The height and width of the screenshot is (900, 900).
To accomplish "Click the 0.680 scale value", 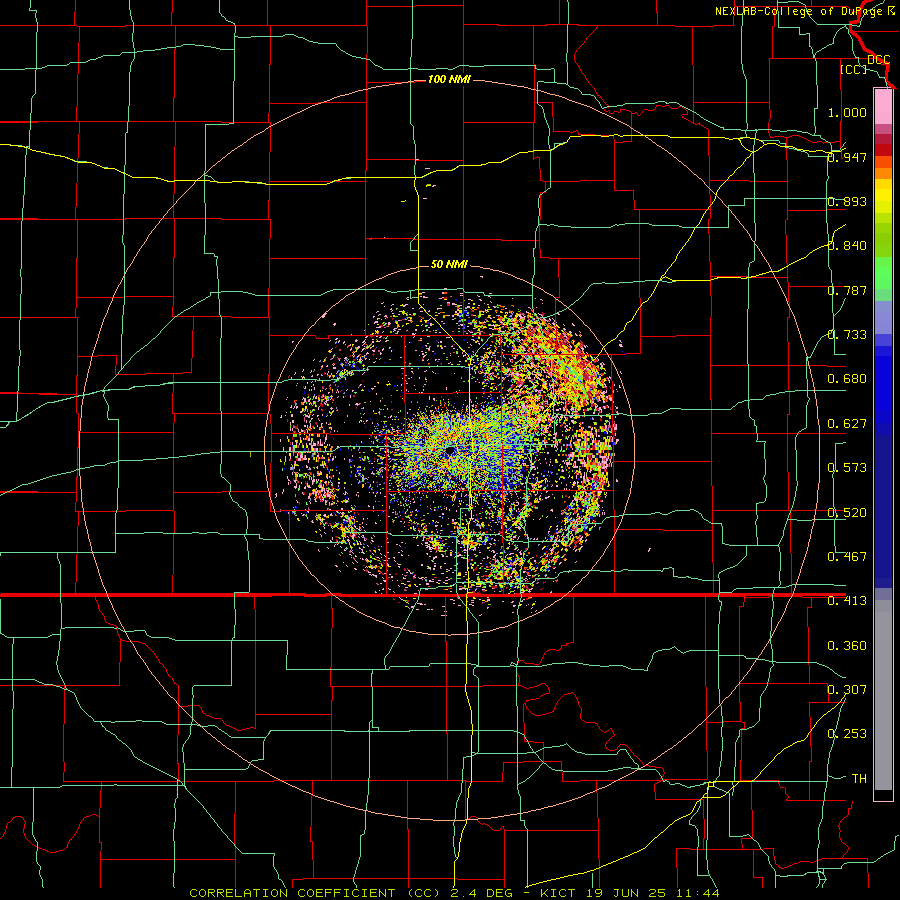I will click(x=847, y=379).
